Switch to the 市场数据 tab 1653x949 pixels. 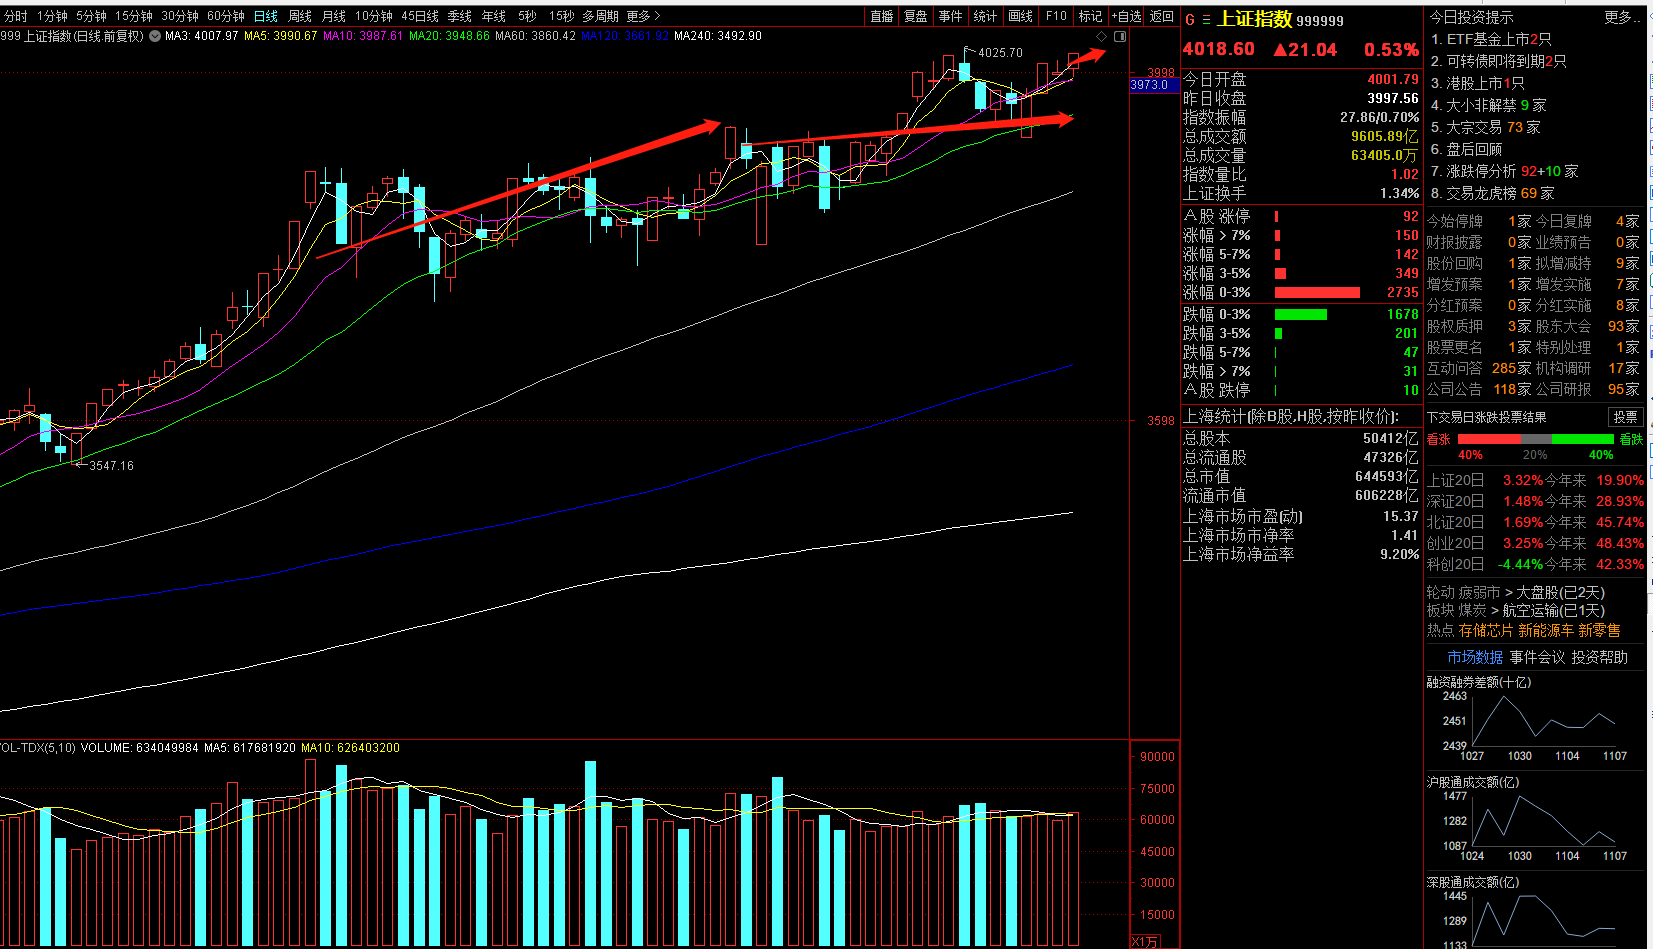point(1475,657)
